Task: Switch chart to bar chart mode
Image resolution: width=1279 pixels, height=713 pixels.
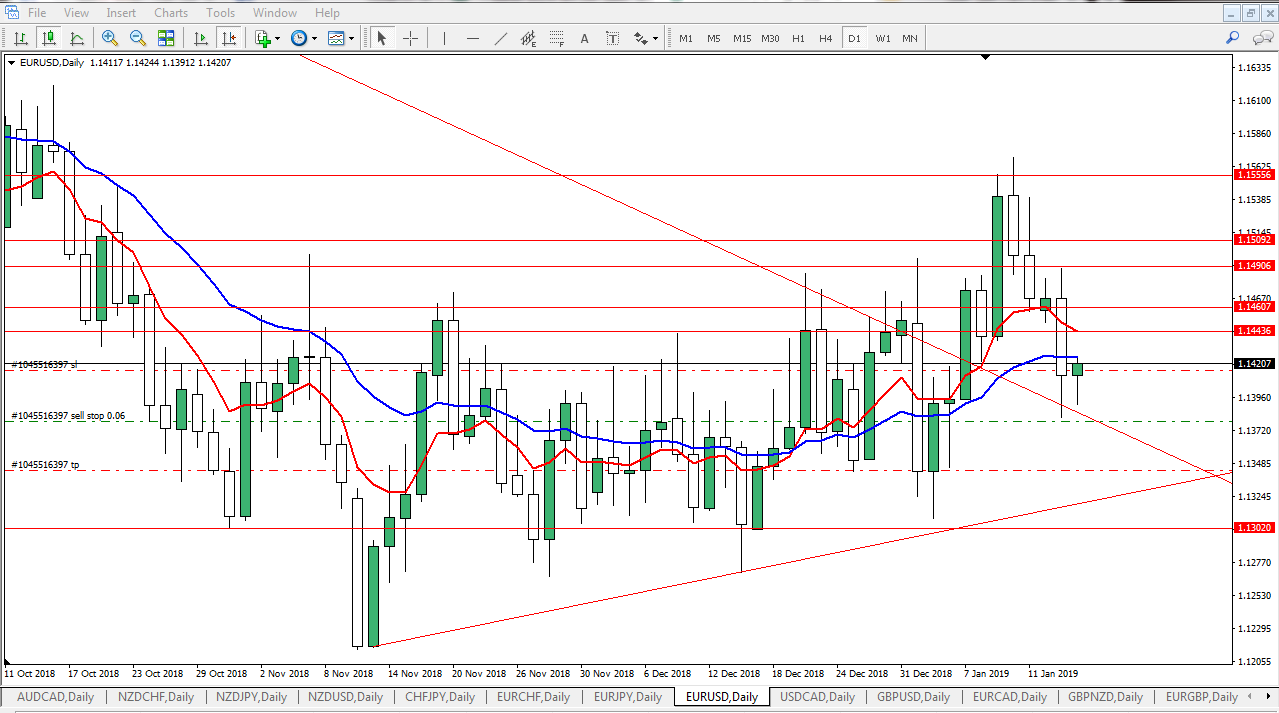Action: pos(20,38)
